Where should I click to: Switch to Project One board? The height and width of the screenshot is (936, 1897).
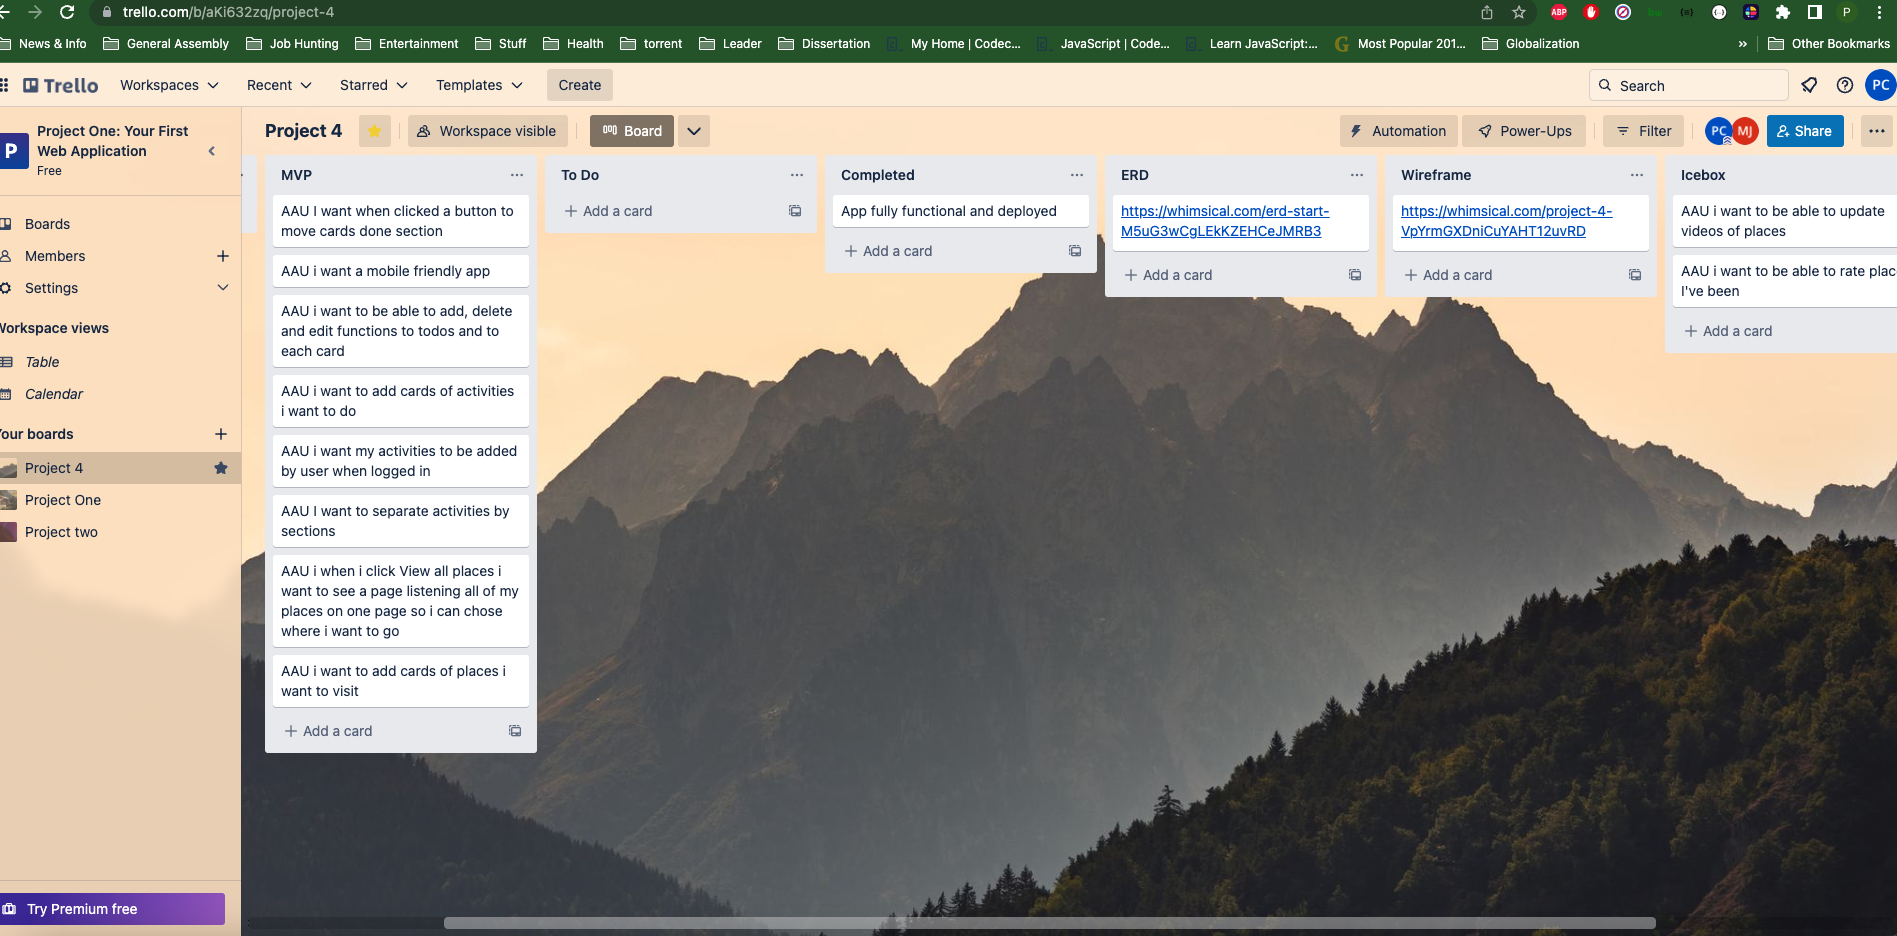pyautogui.click(x=63, y=500)
